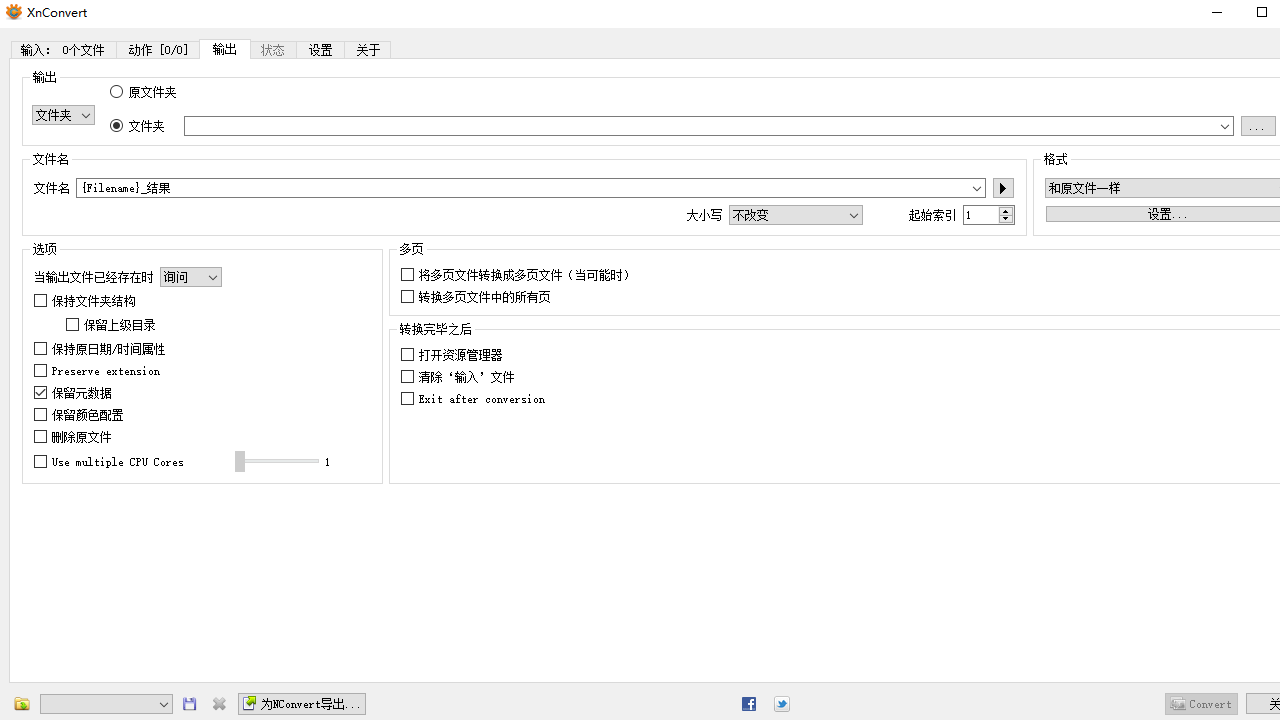Select the 原文件夹 radio button
Screen dimensions: 1280x720
(x=116, y=91)
